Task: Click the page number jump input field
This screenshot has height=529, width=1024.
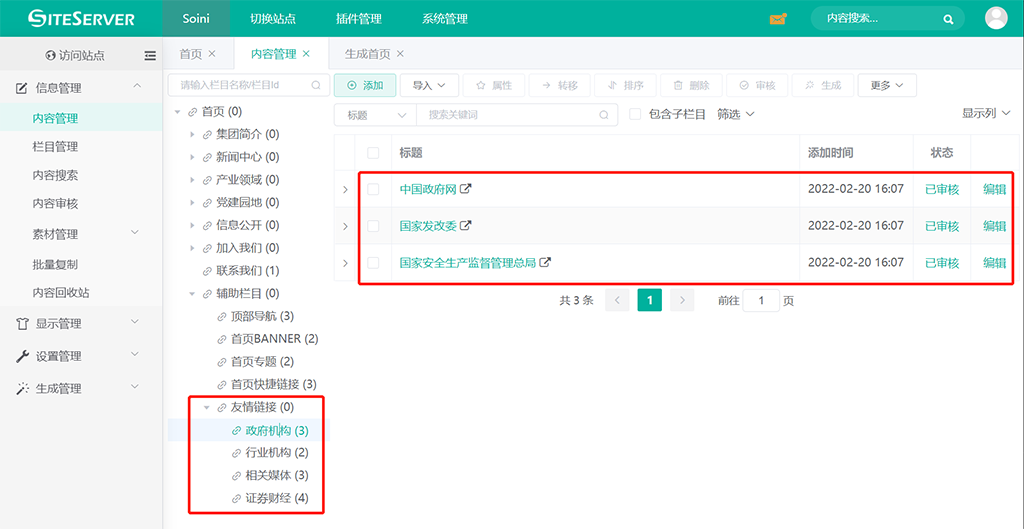Action: pos(761,300)
